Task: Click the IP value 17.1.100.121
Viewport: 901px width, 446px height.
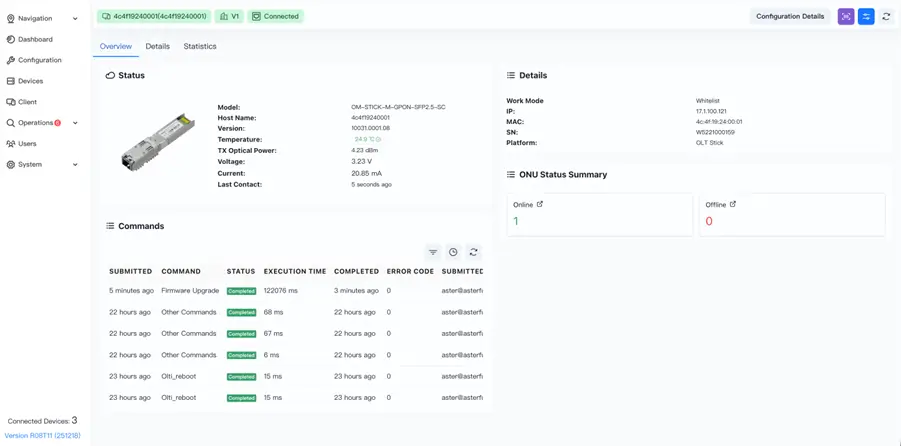Action: (711, 112)
